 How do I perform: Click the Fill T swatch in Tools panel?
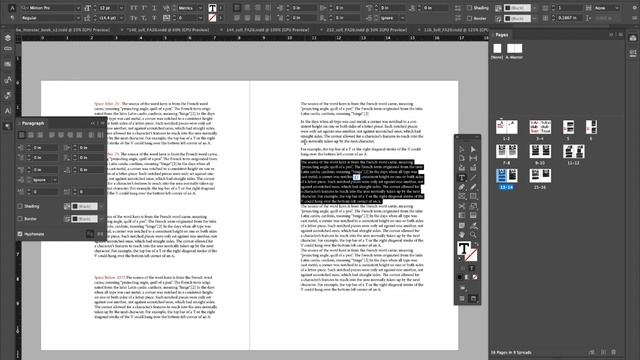coord(463,248)
